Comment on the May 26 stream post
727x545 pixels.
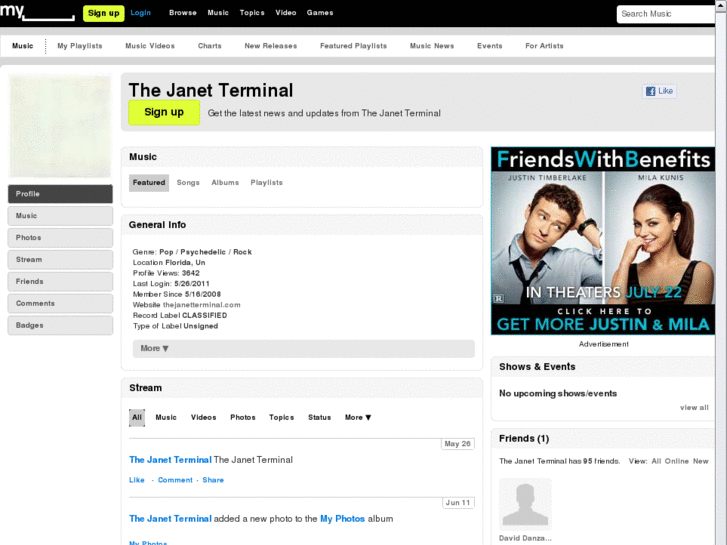tap(175, 480)
